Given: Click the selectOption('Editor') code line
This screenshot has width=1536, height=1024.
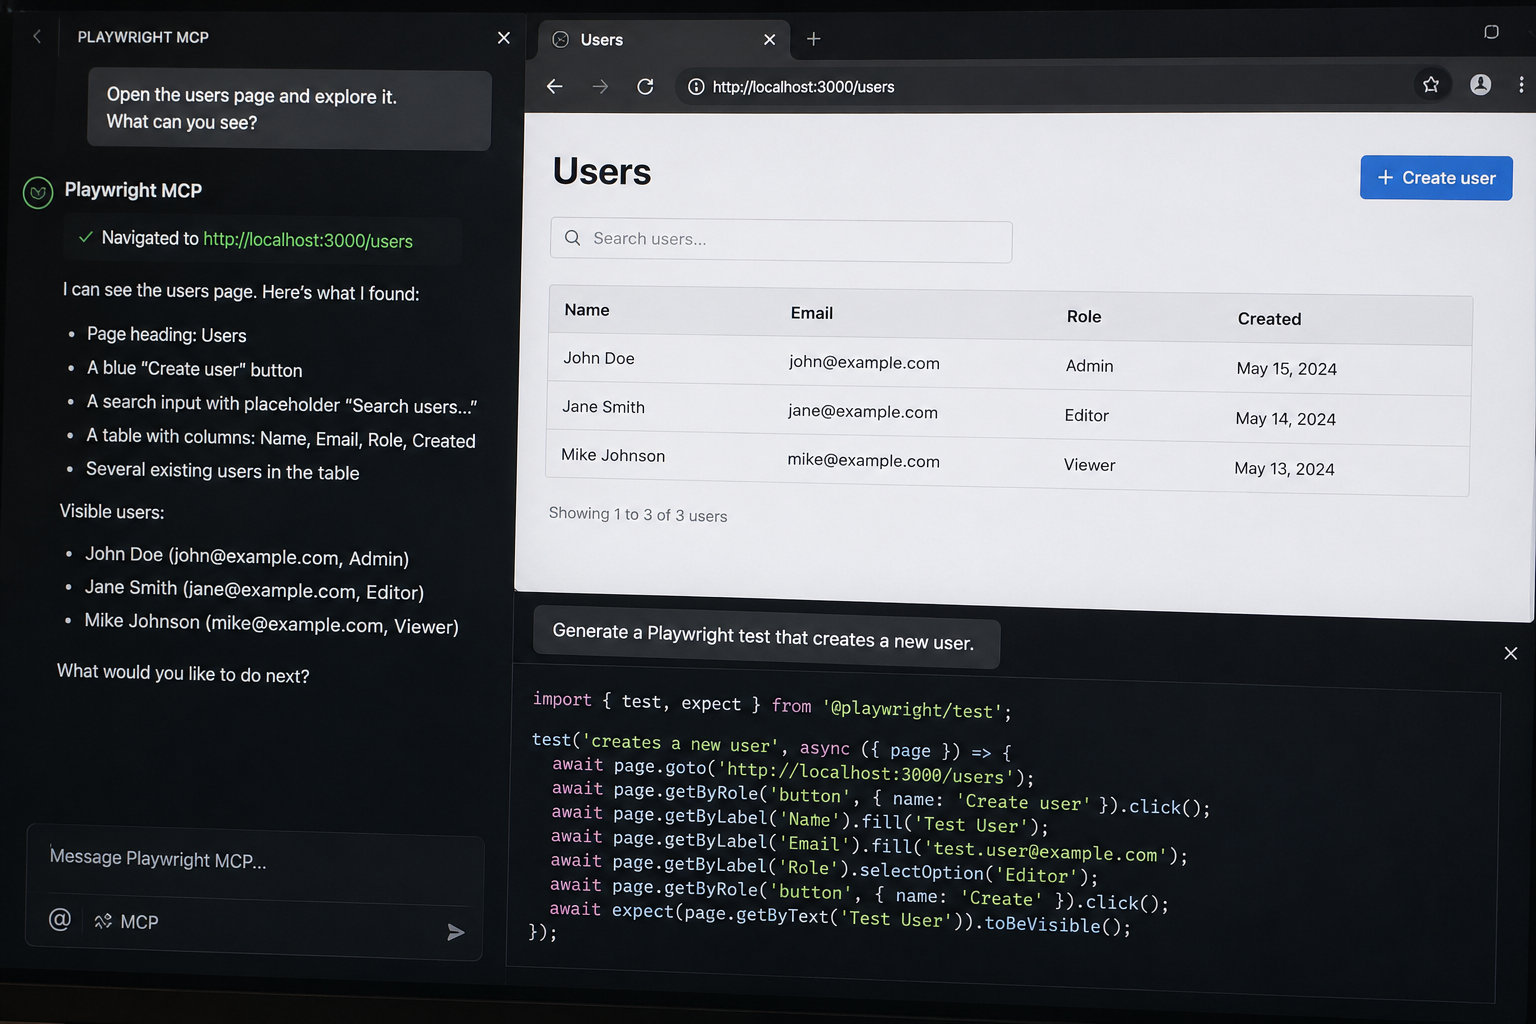Looking at the screenshot, I should coord(825,870).
